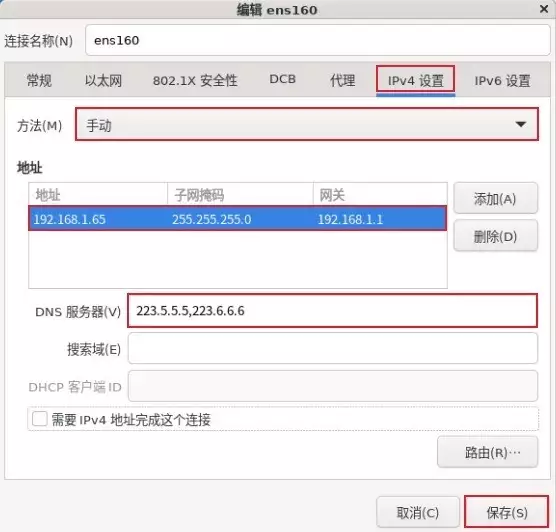Click the 连接名称 field containing ens160
This screenshot has width=556, height=532.
(317, 40)
